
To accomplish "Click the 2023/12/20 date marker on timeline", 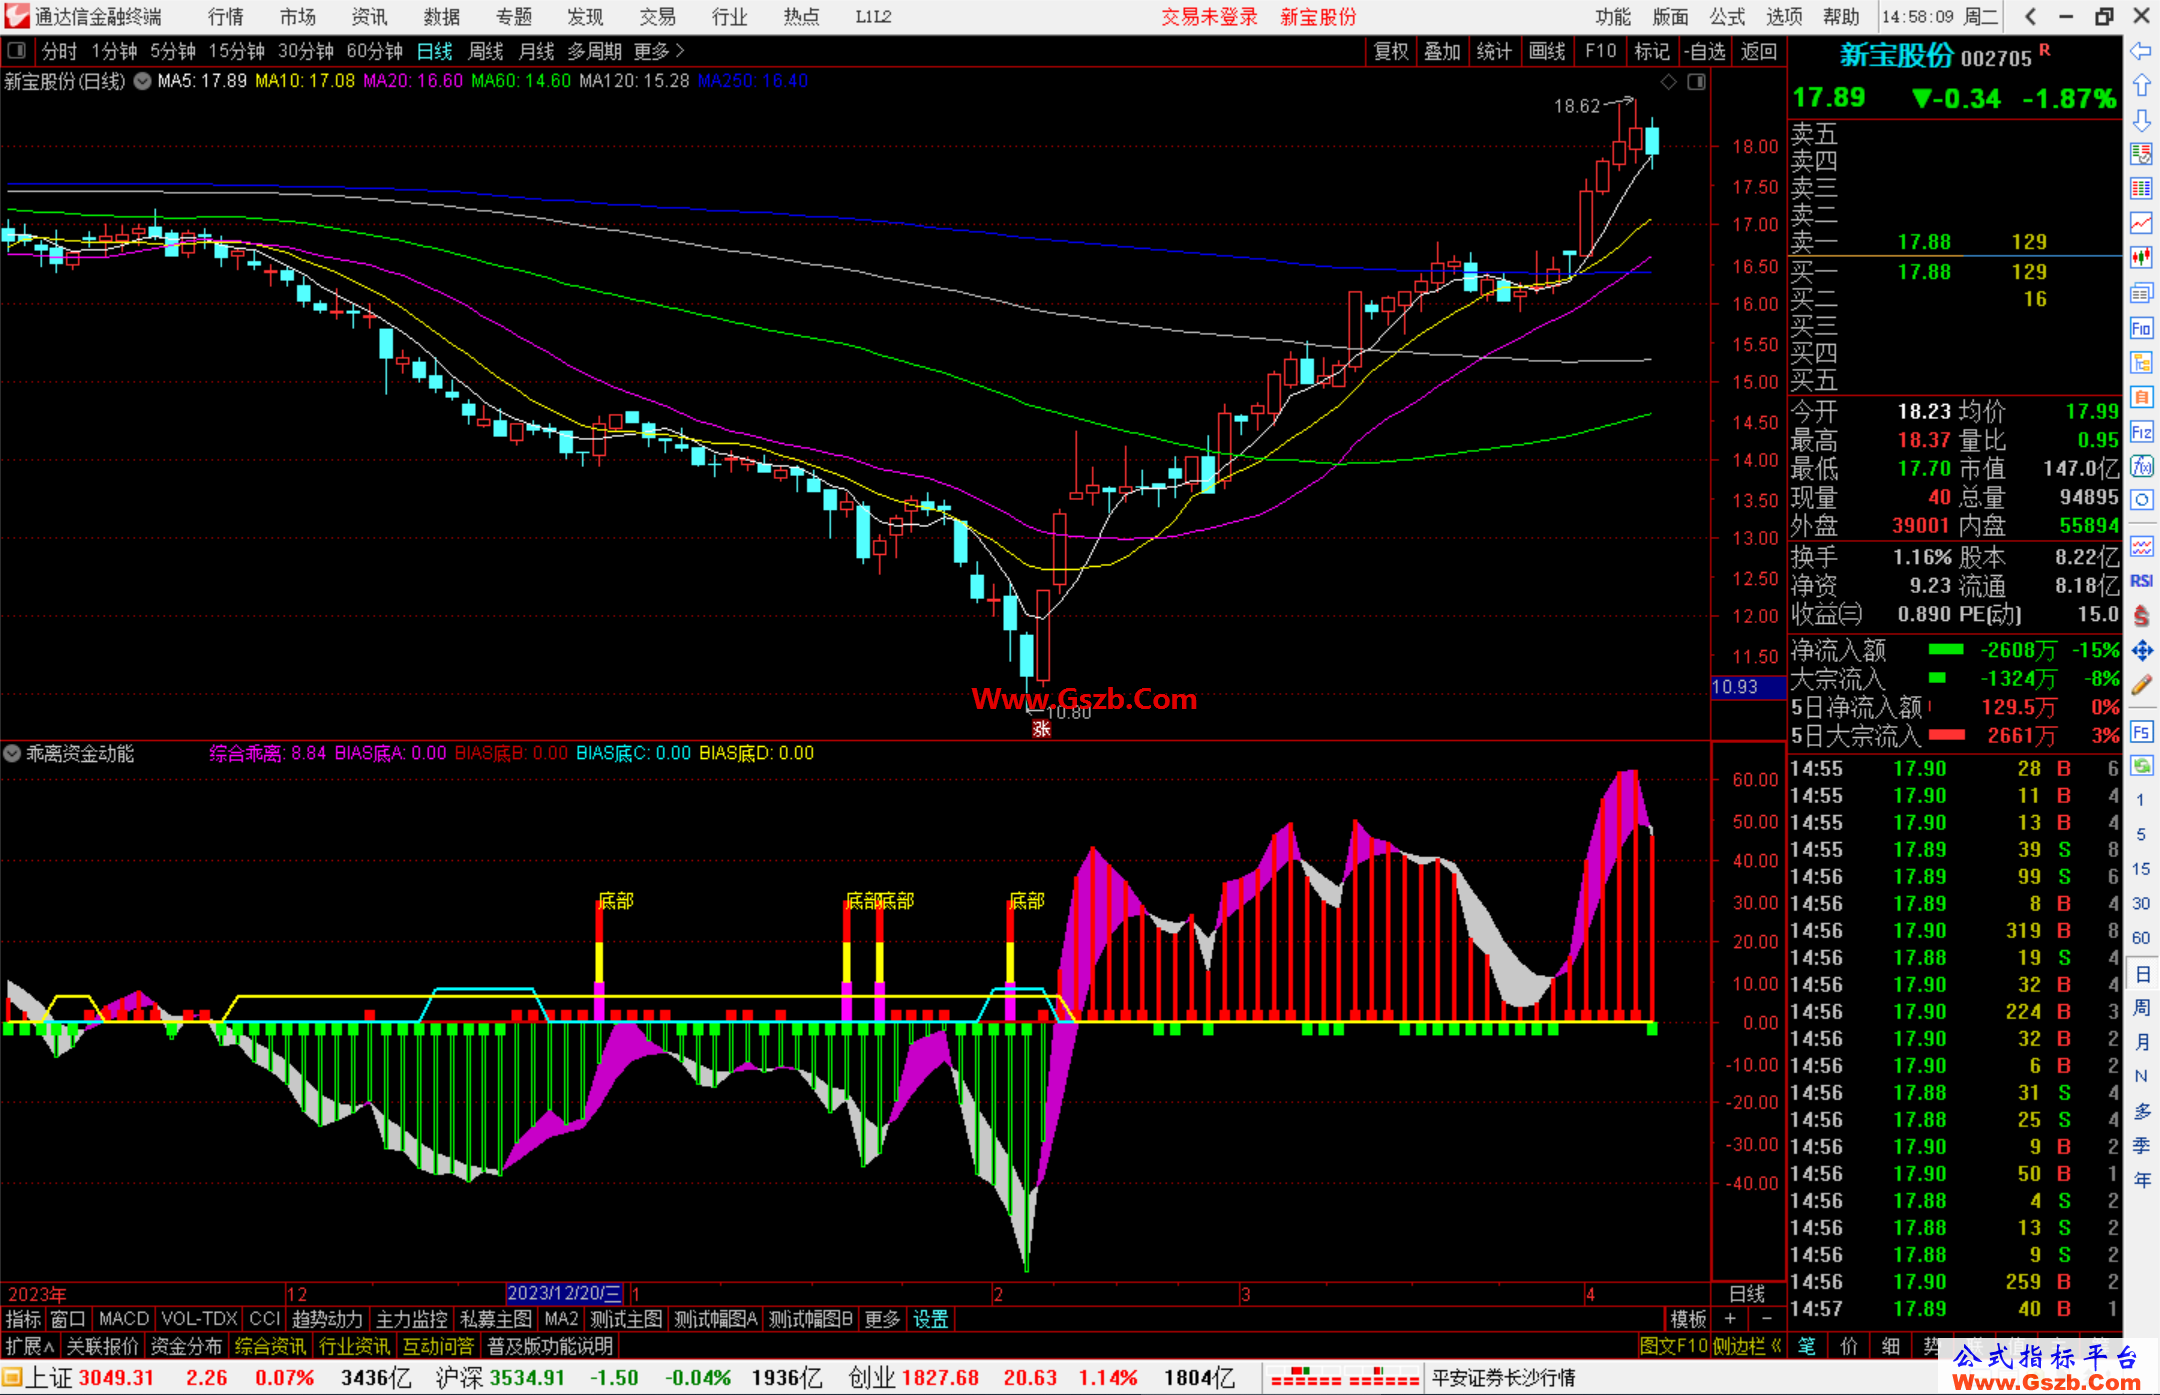I will tap(564, 1293).
